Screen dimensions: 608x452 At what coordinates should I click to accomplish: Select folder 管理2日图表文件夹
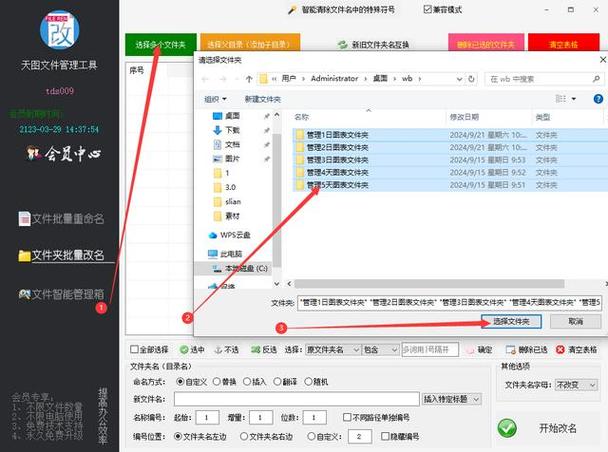click(337, 147)
